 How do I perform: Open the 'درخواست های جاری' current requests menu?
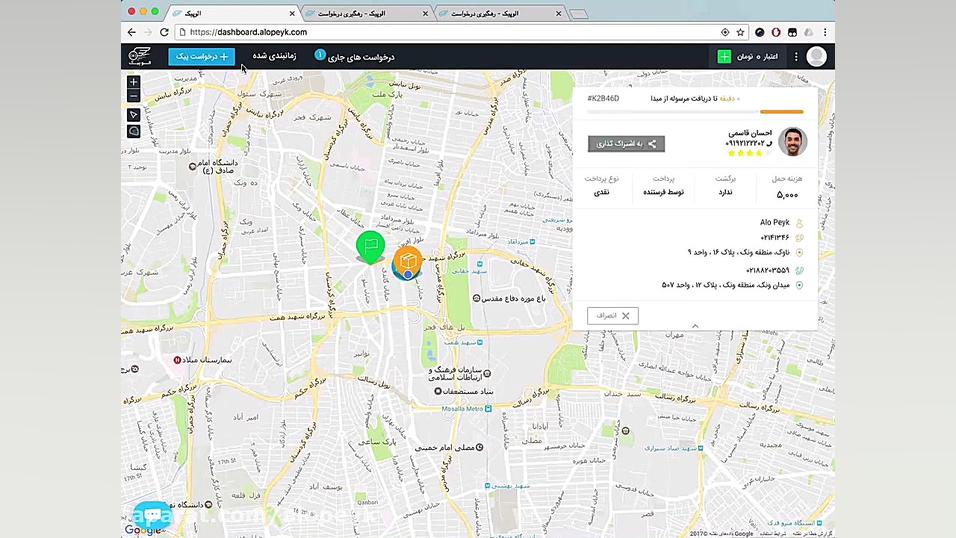pyautogui.click(x=361, y=57)
